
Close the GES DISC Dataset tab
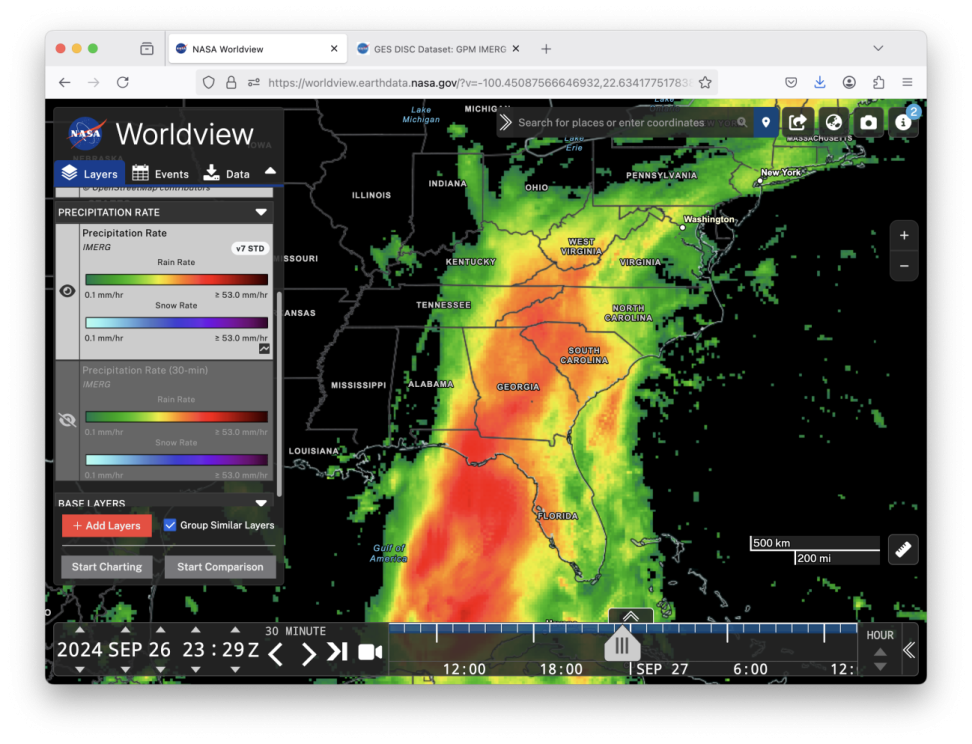516,48
